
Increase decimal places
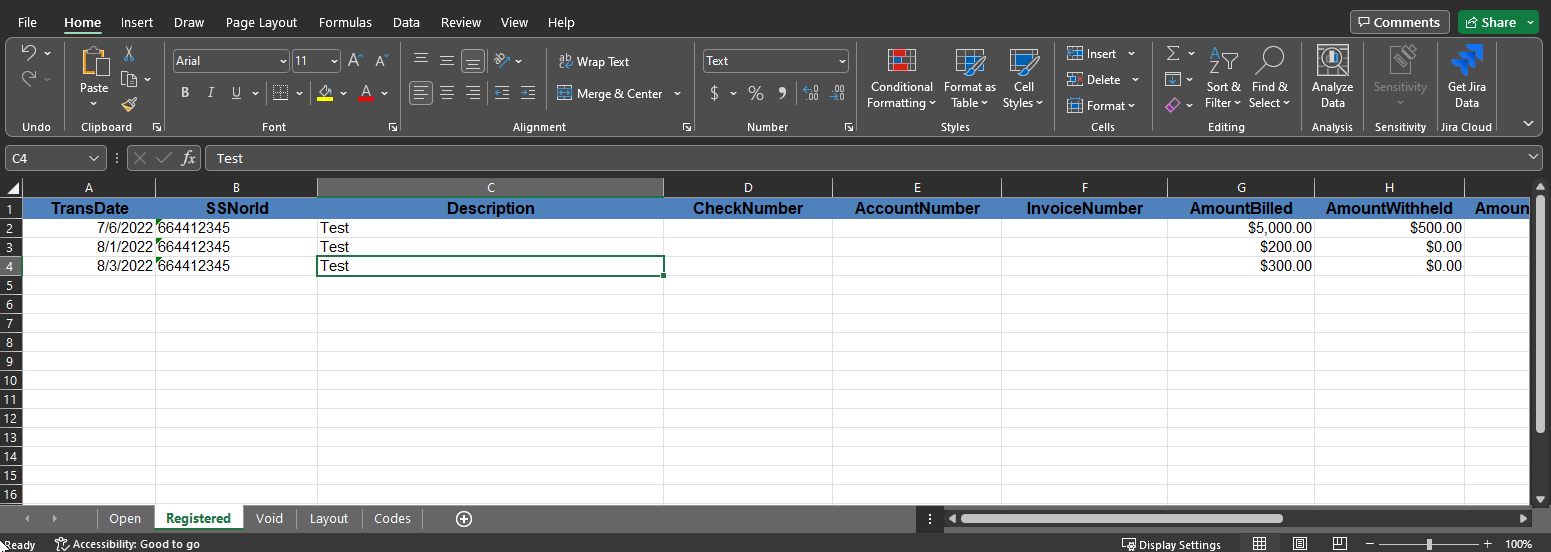point(811,93)
